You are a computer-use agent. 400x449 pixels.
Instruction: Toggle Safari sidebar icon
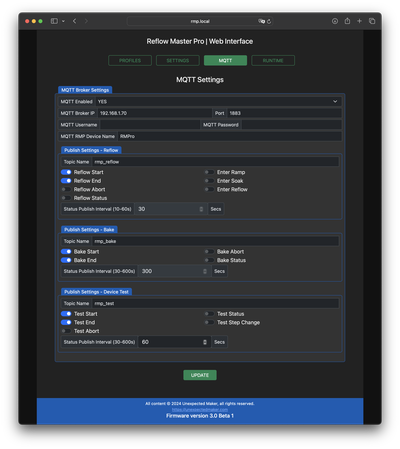point(54,21)
